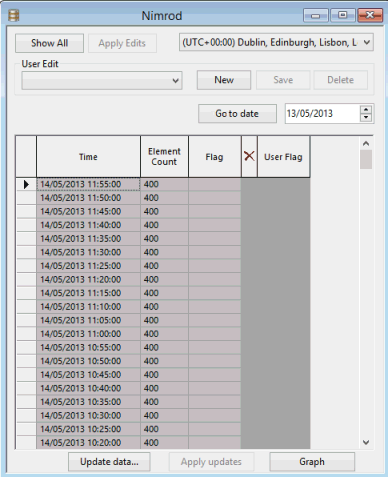Select the 14/05/2013 11:25:00 time cell
Image resolution: width=388 pixels, height=477 pixels.
click(x=88, y=266)
